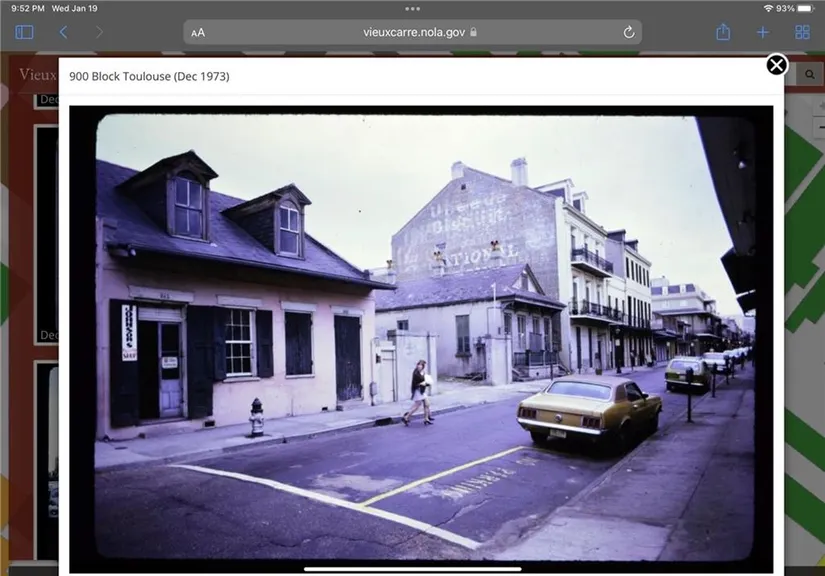
Task: Tap the battery indicator in status bar
Action: pyautogui.click(x=804, y=8)
